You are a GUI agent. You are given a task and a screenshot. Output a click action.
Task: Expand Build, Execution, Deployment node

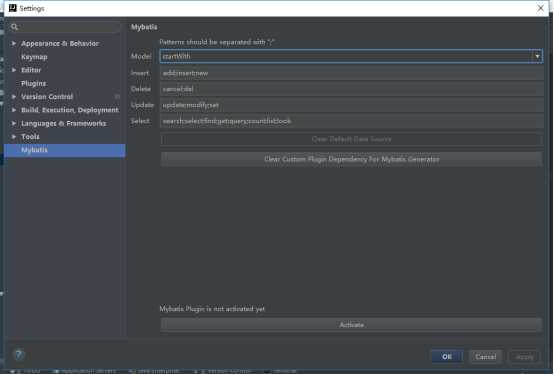pyautogui.click(x=14, y=110)
